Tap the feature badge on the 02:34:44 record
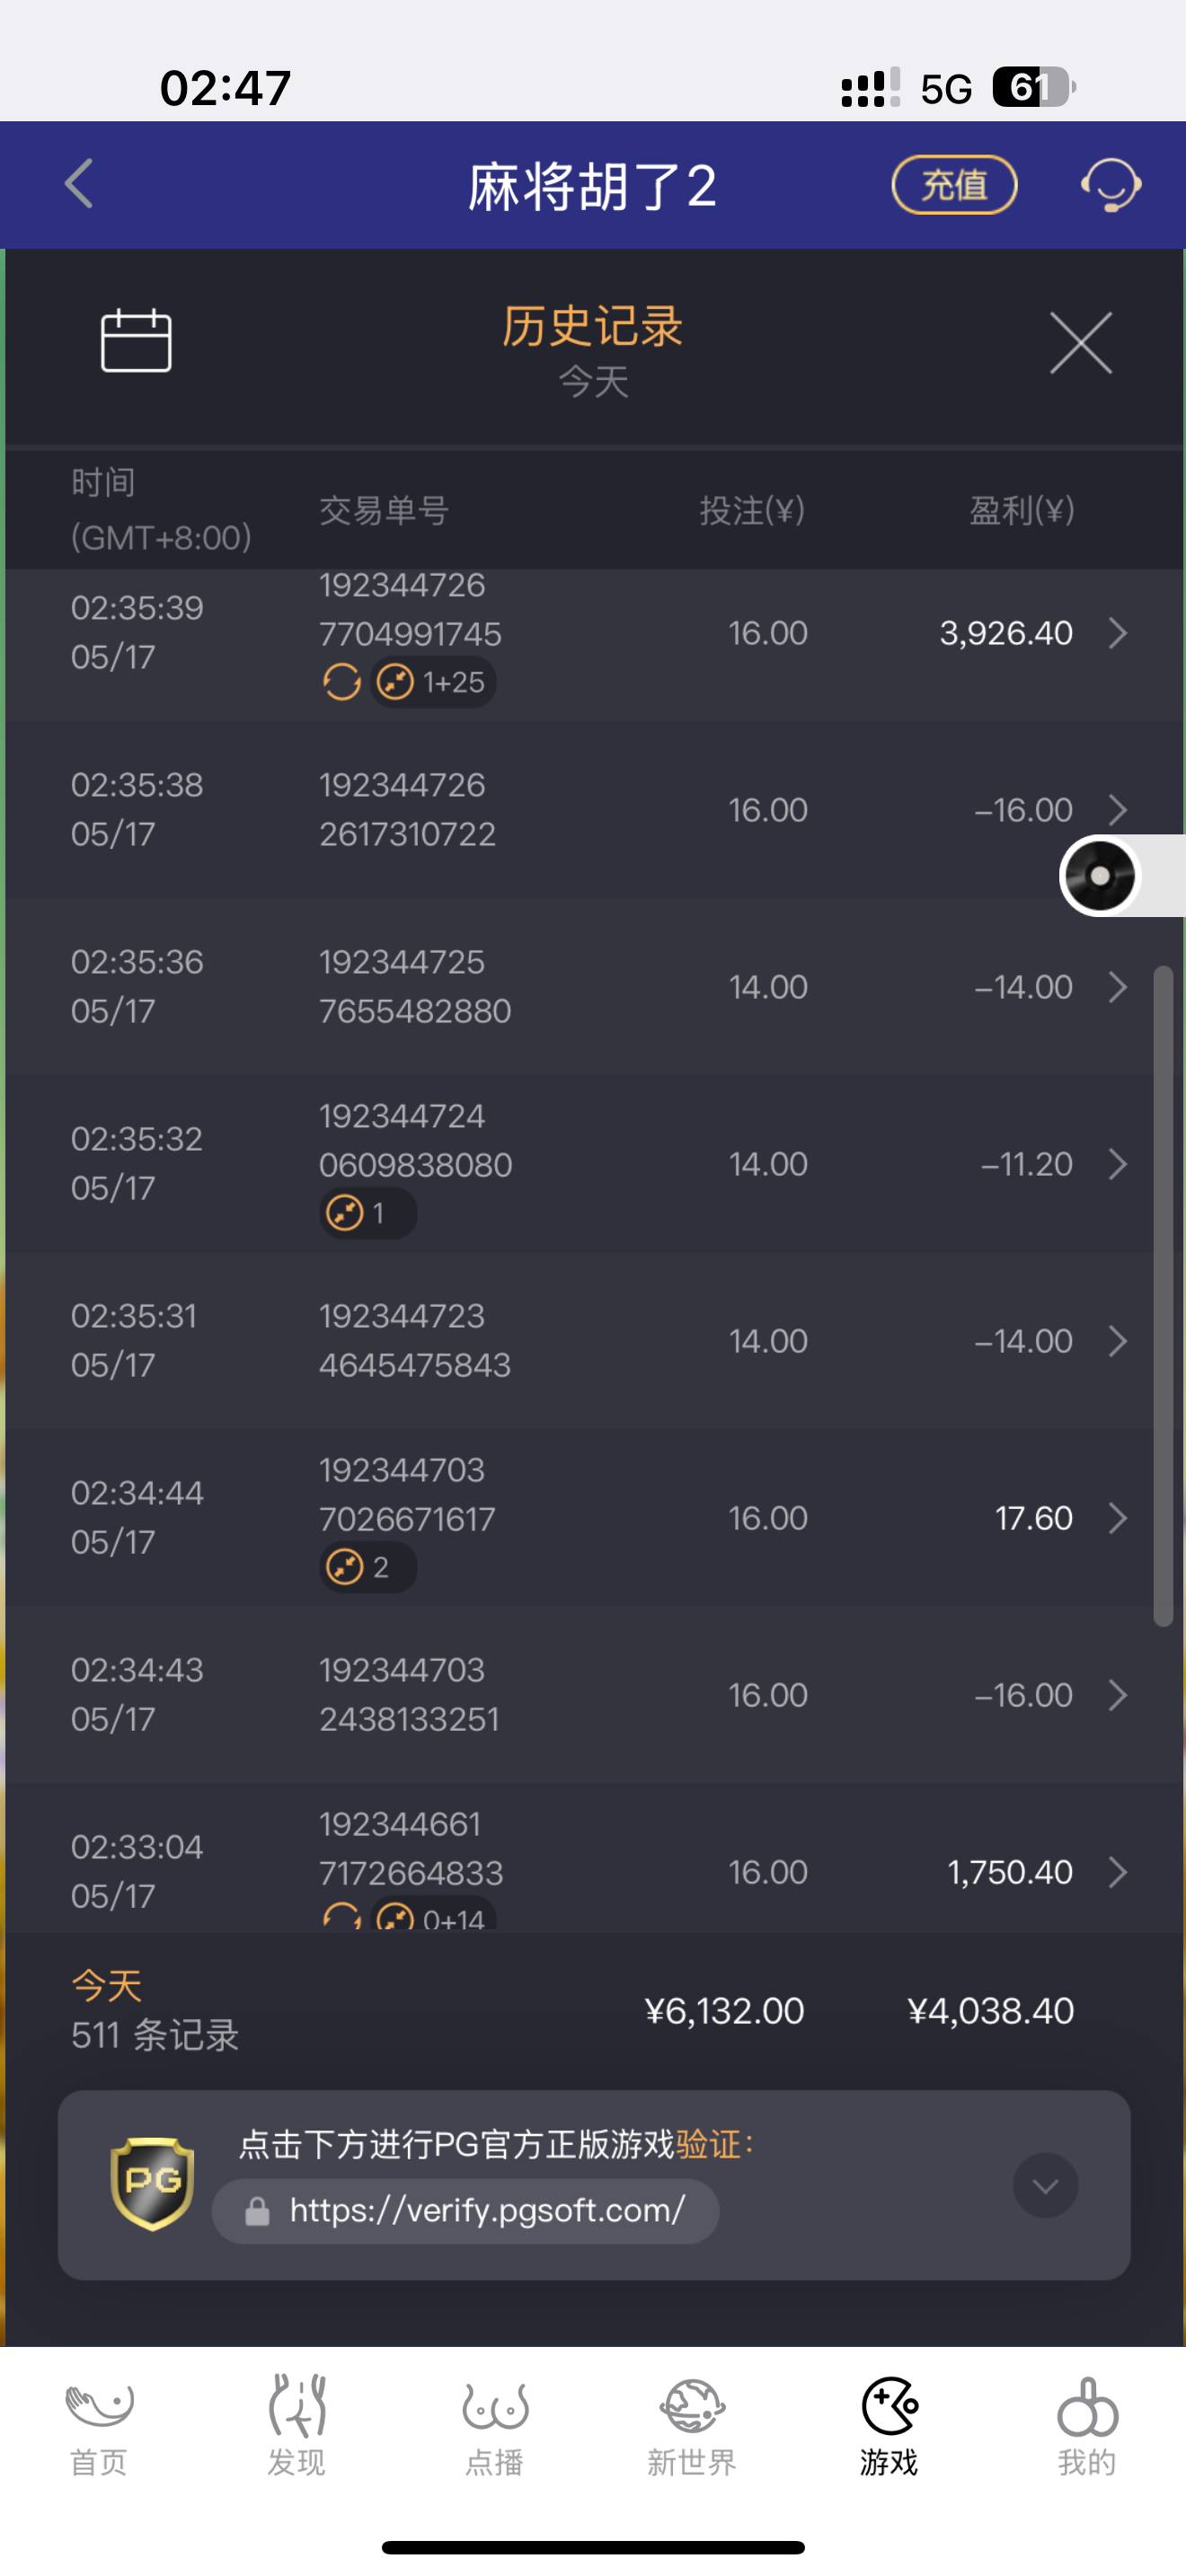Viewport: 1186px width, 2576px height. point(367,1567)
